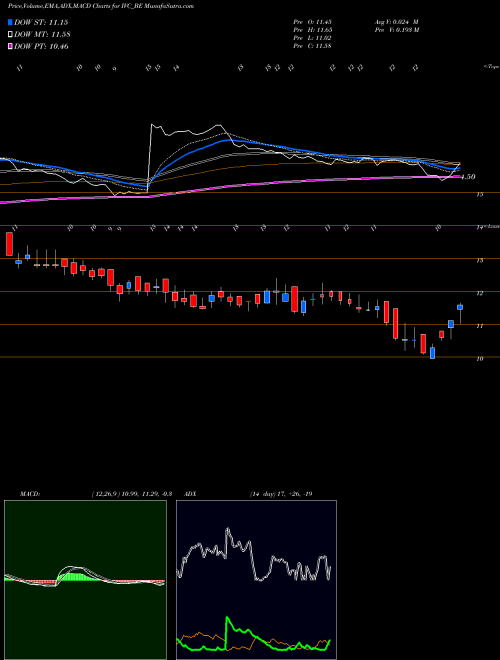The height and width of the screenshot is (660, 500).
Task: Click the 'Avg V: 0.024 M' value
Action: pyautogui.click(x=396, y=22)
